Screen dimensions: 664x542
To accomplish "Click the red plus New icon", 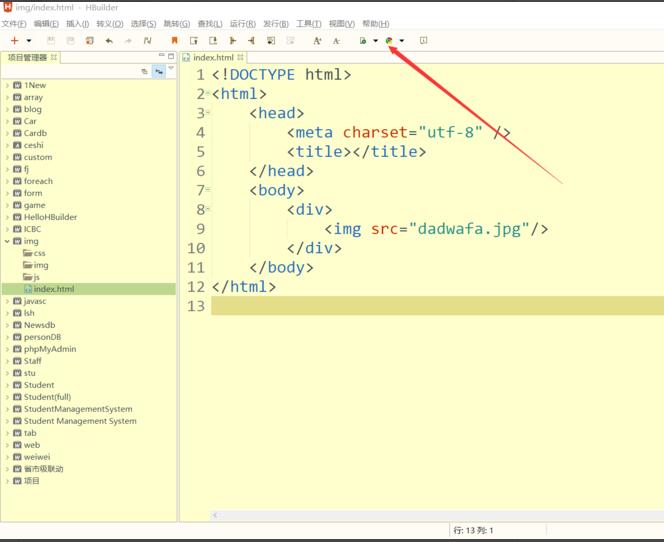I will [14, 41].
